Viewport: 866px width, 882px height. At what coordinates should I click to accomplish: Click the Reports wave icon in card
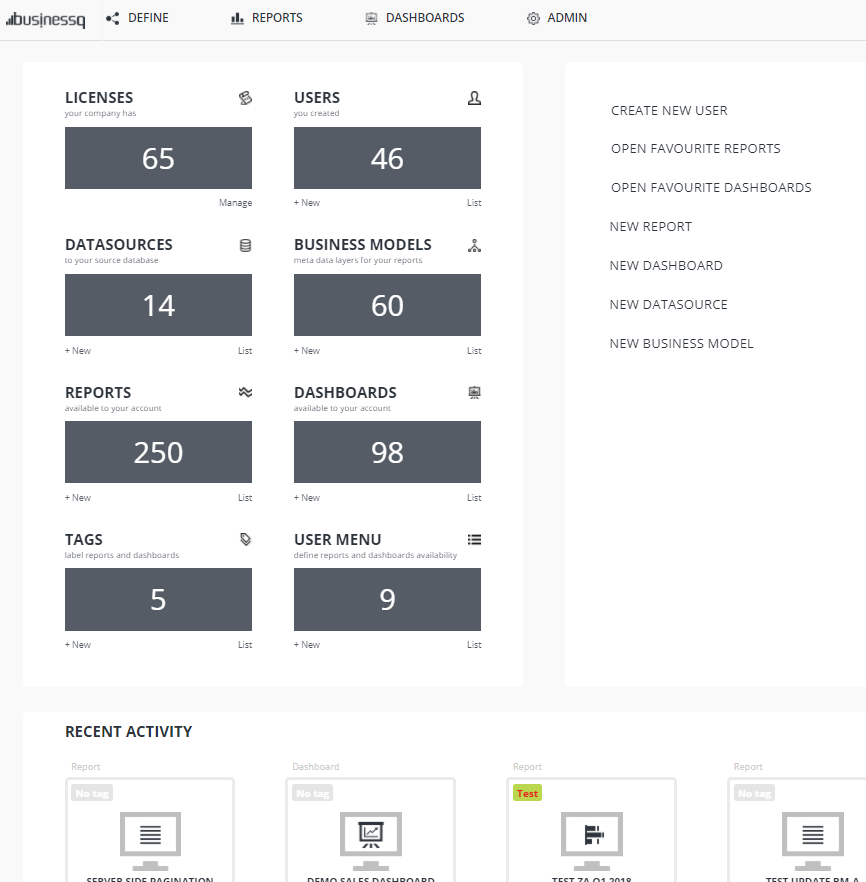pos(245,392)
